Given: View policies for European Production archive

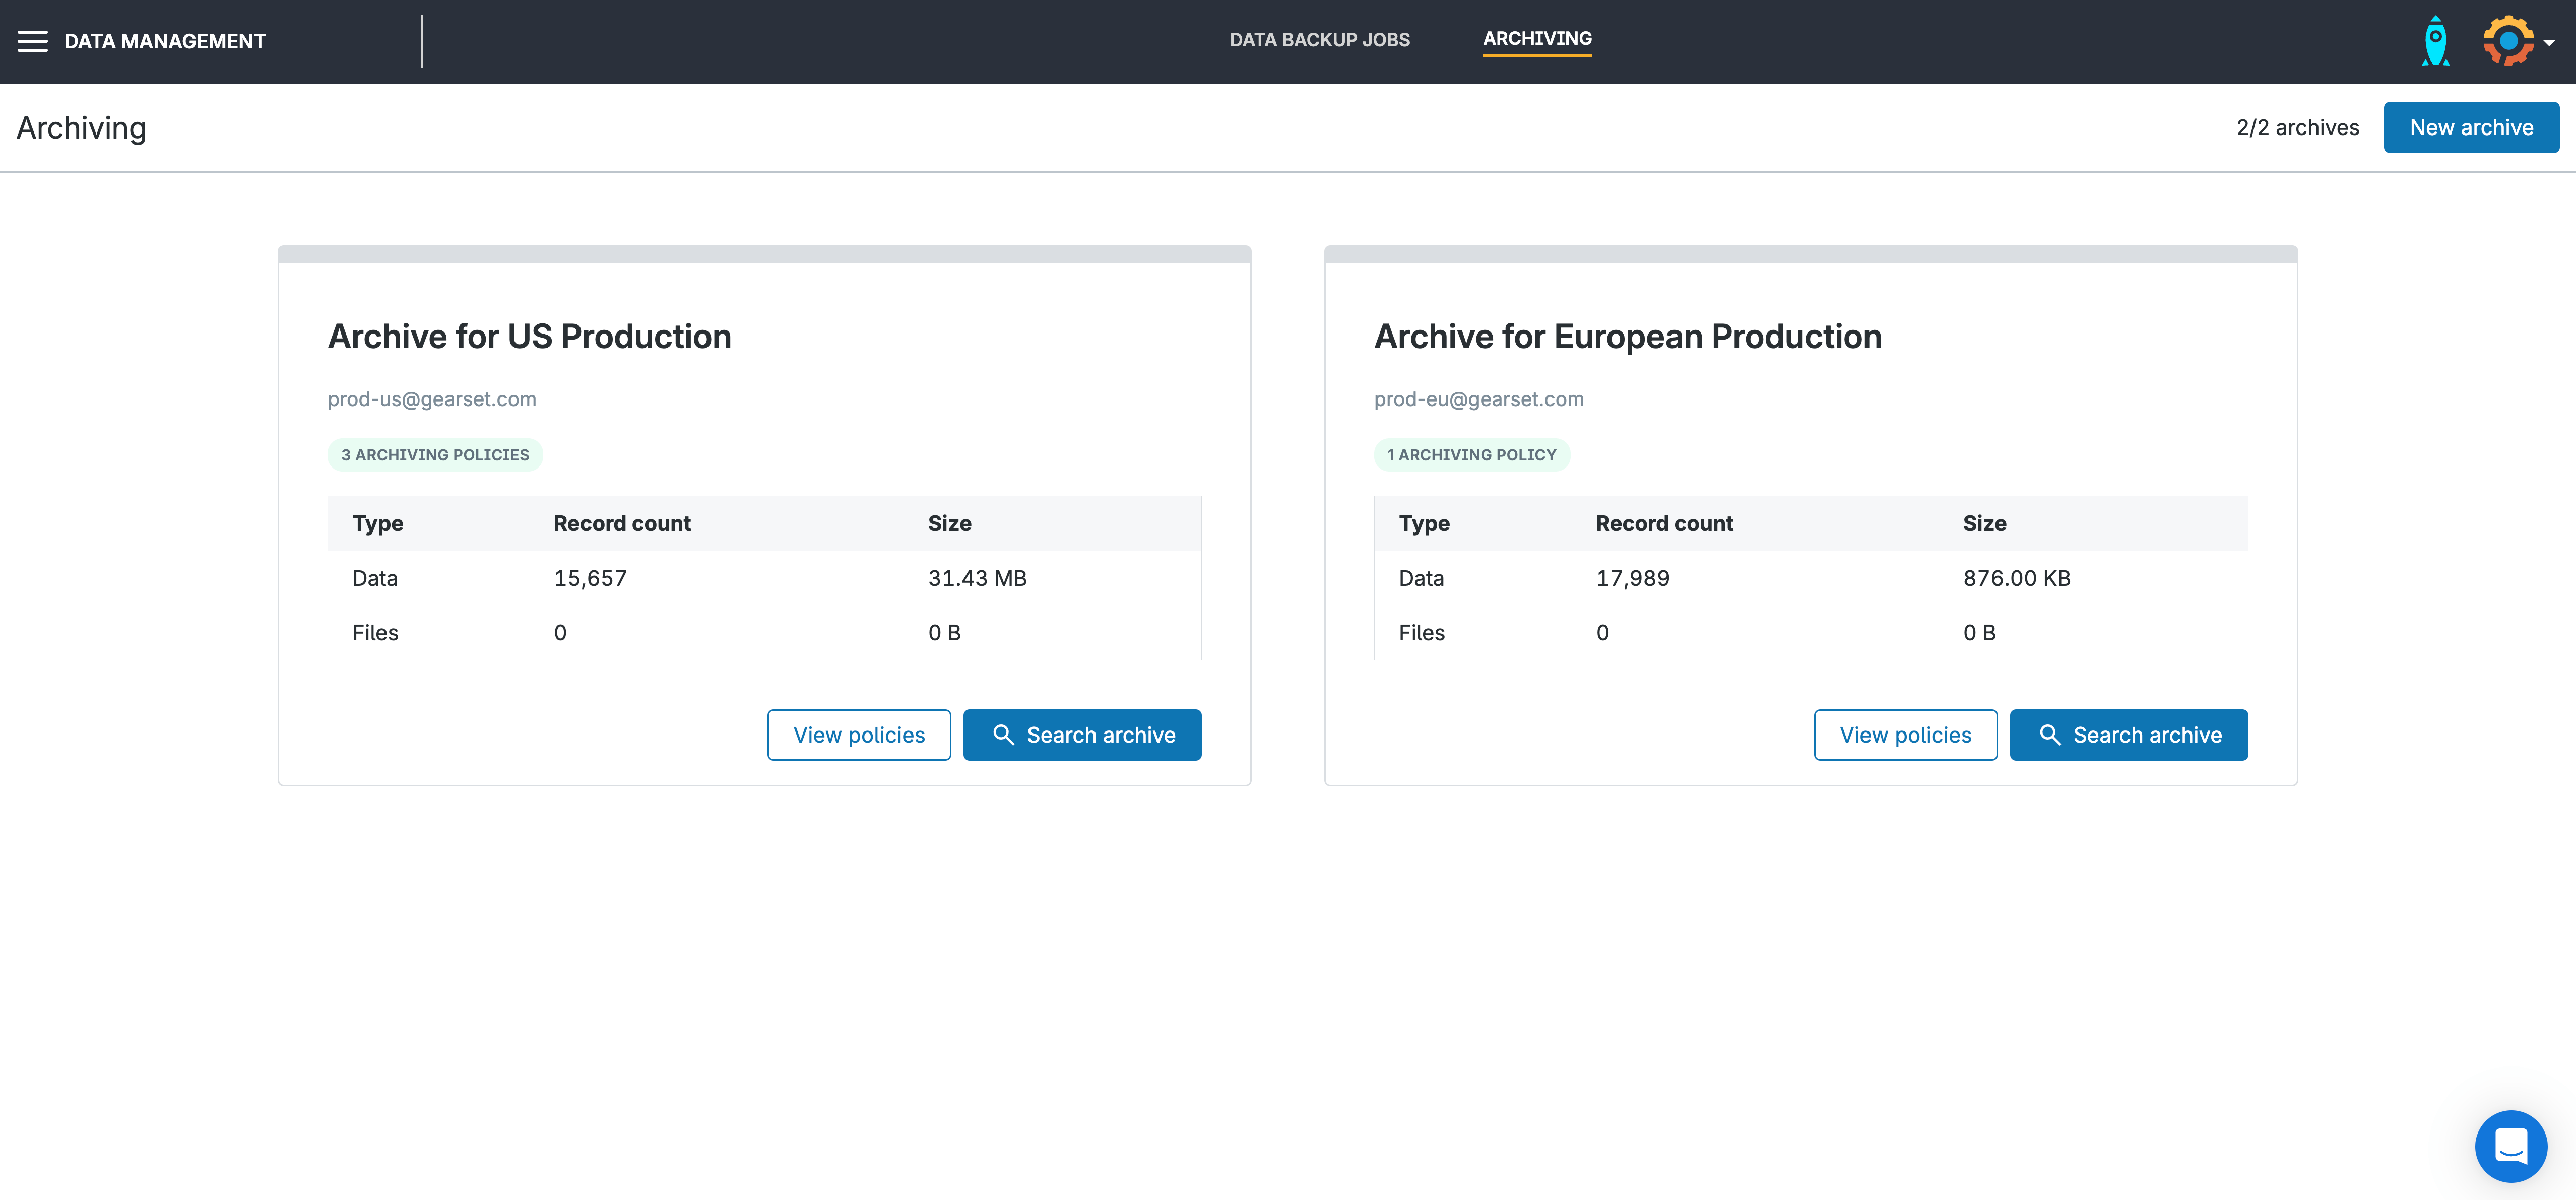Looking at the screenshot, I should click(x=1905, y=735).
